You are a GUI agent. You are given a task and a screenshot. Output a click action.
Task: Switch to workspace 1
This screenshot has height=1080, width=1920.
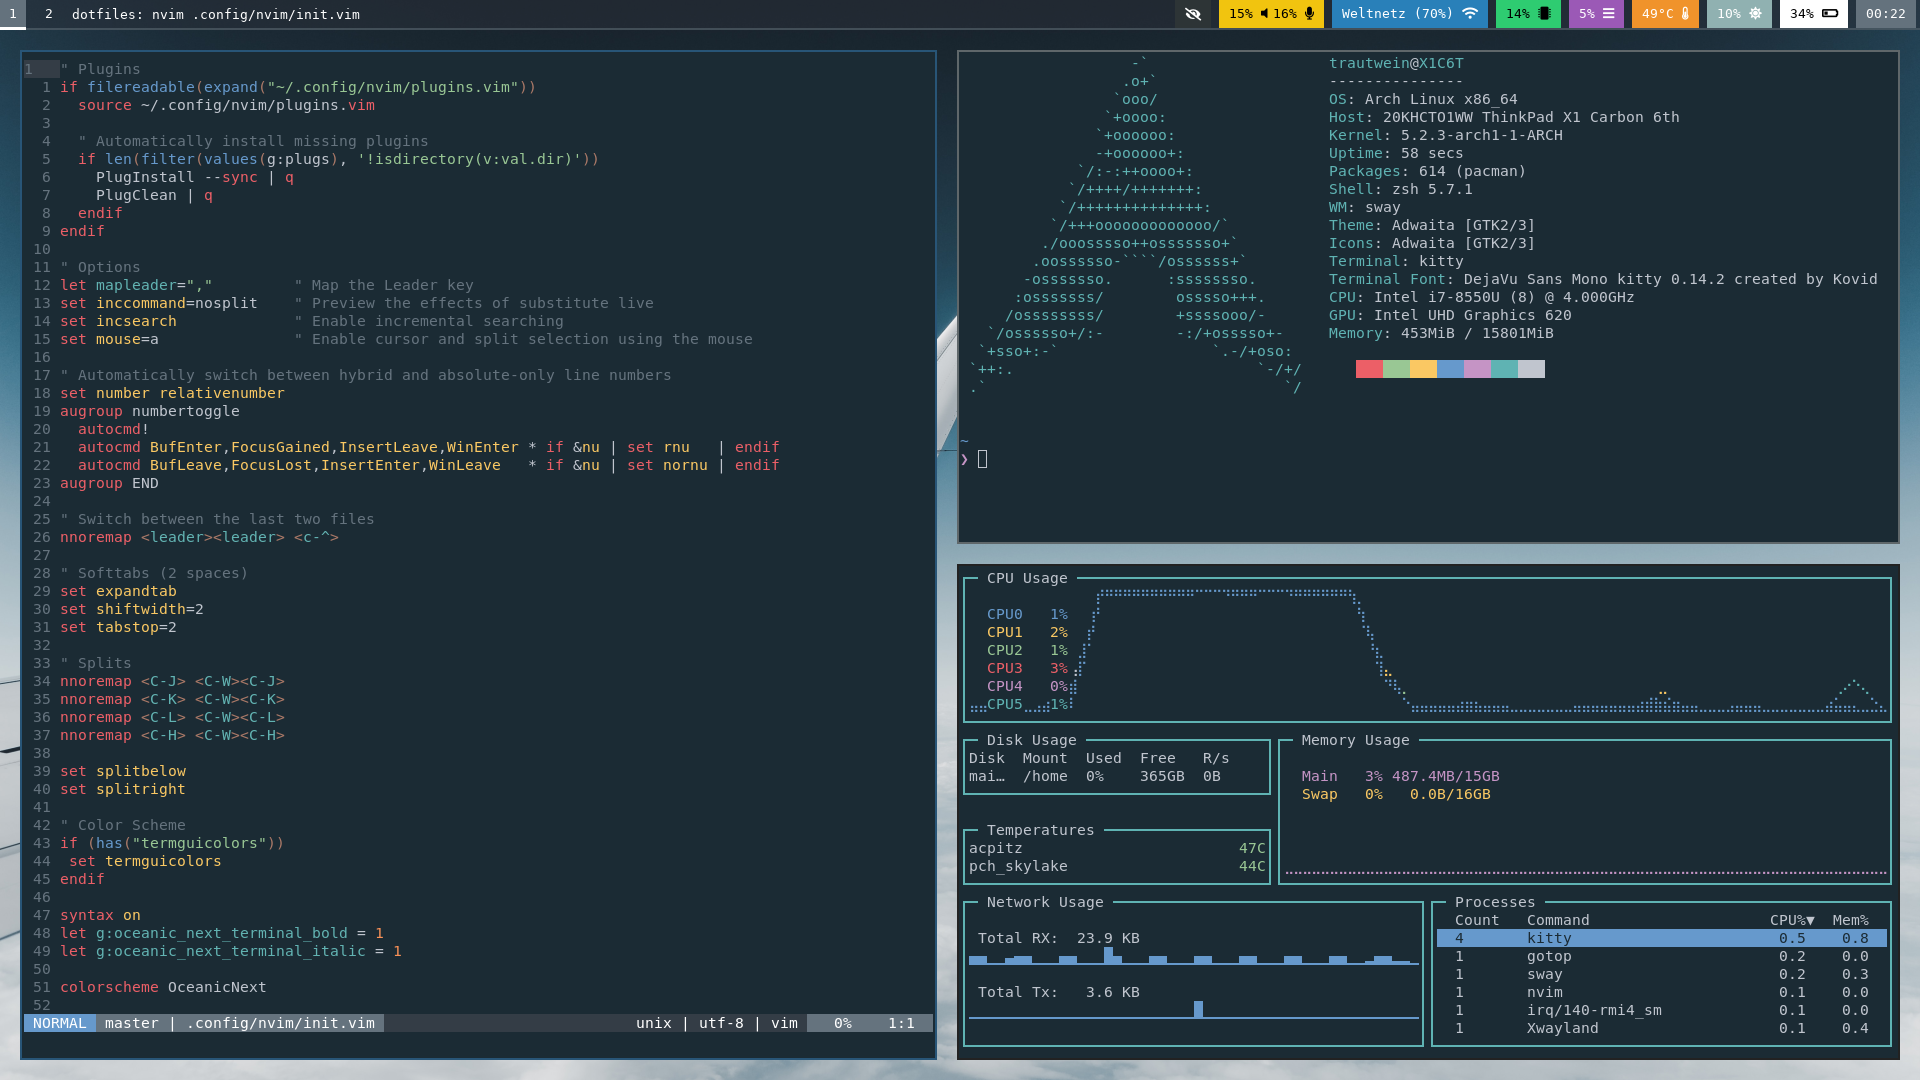13,14
